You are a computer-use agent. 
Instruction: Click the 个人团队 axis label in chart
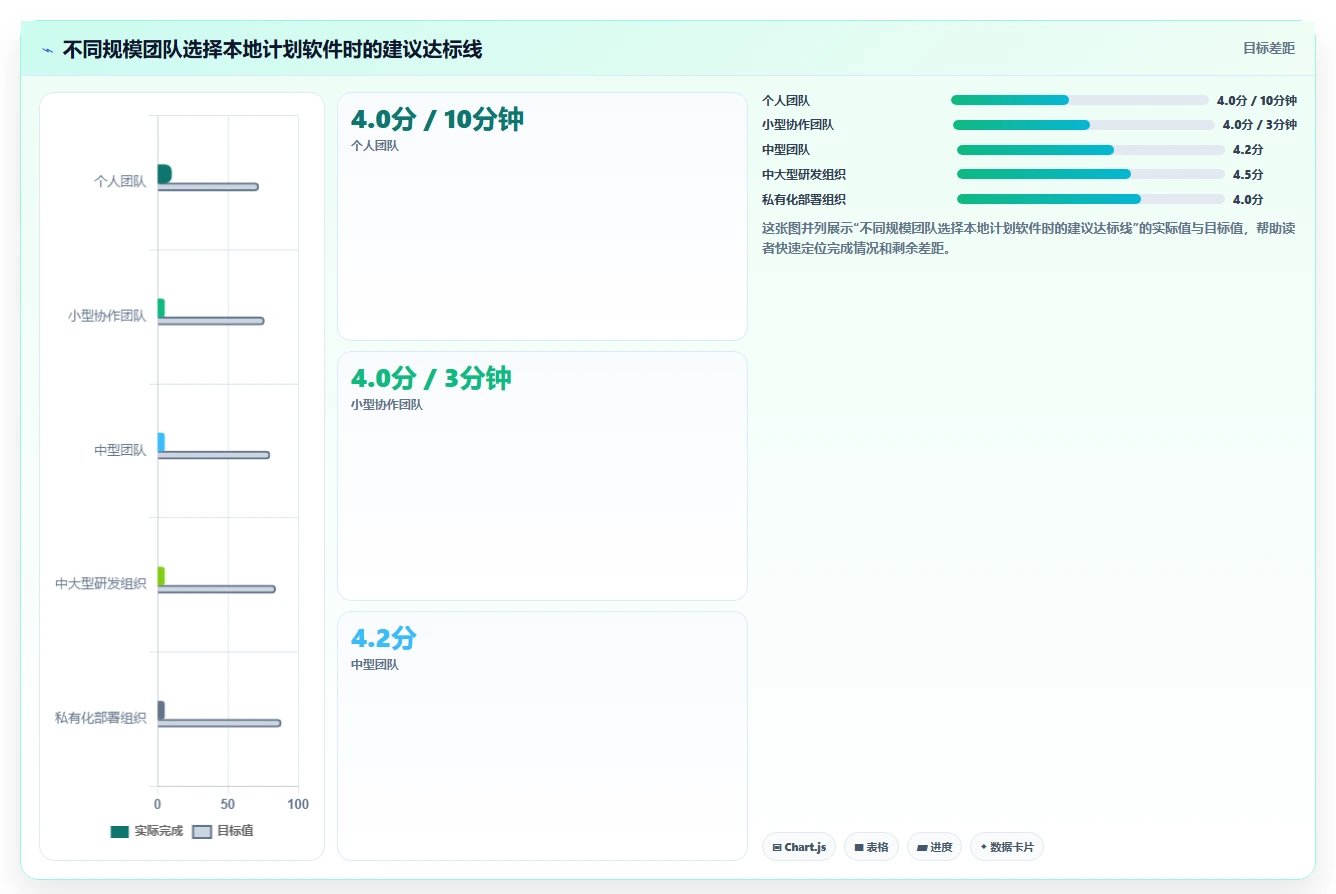[x=120, y=182]
